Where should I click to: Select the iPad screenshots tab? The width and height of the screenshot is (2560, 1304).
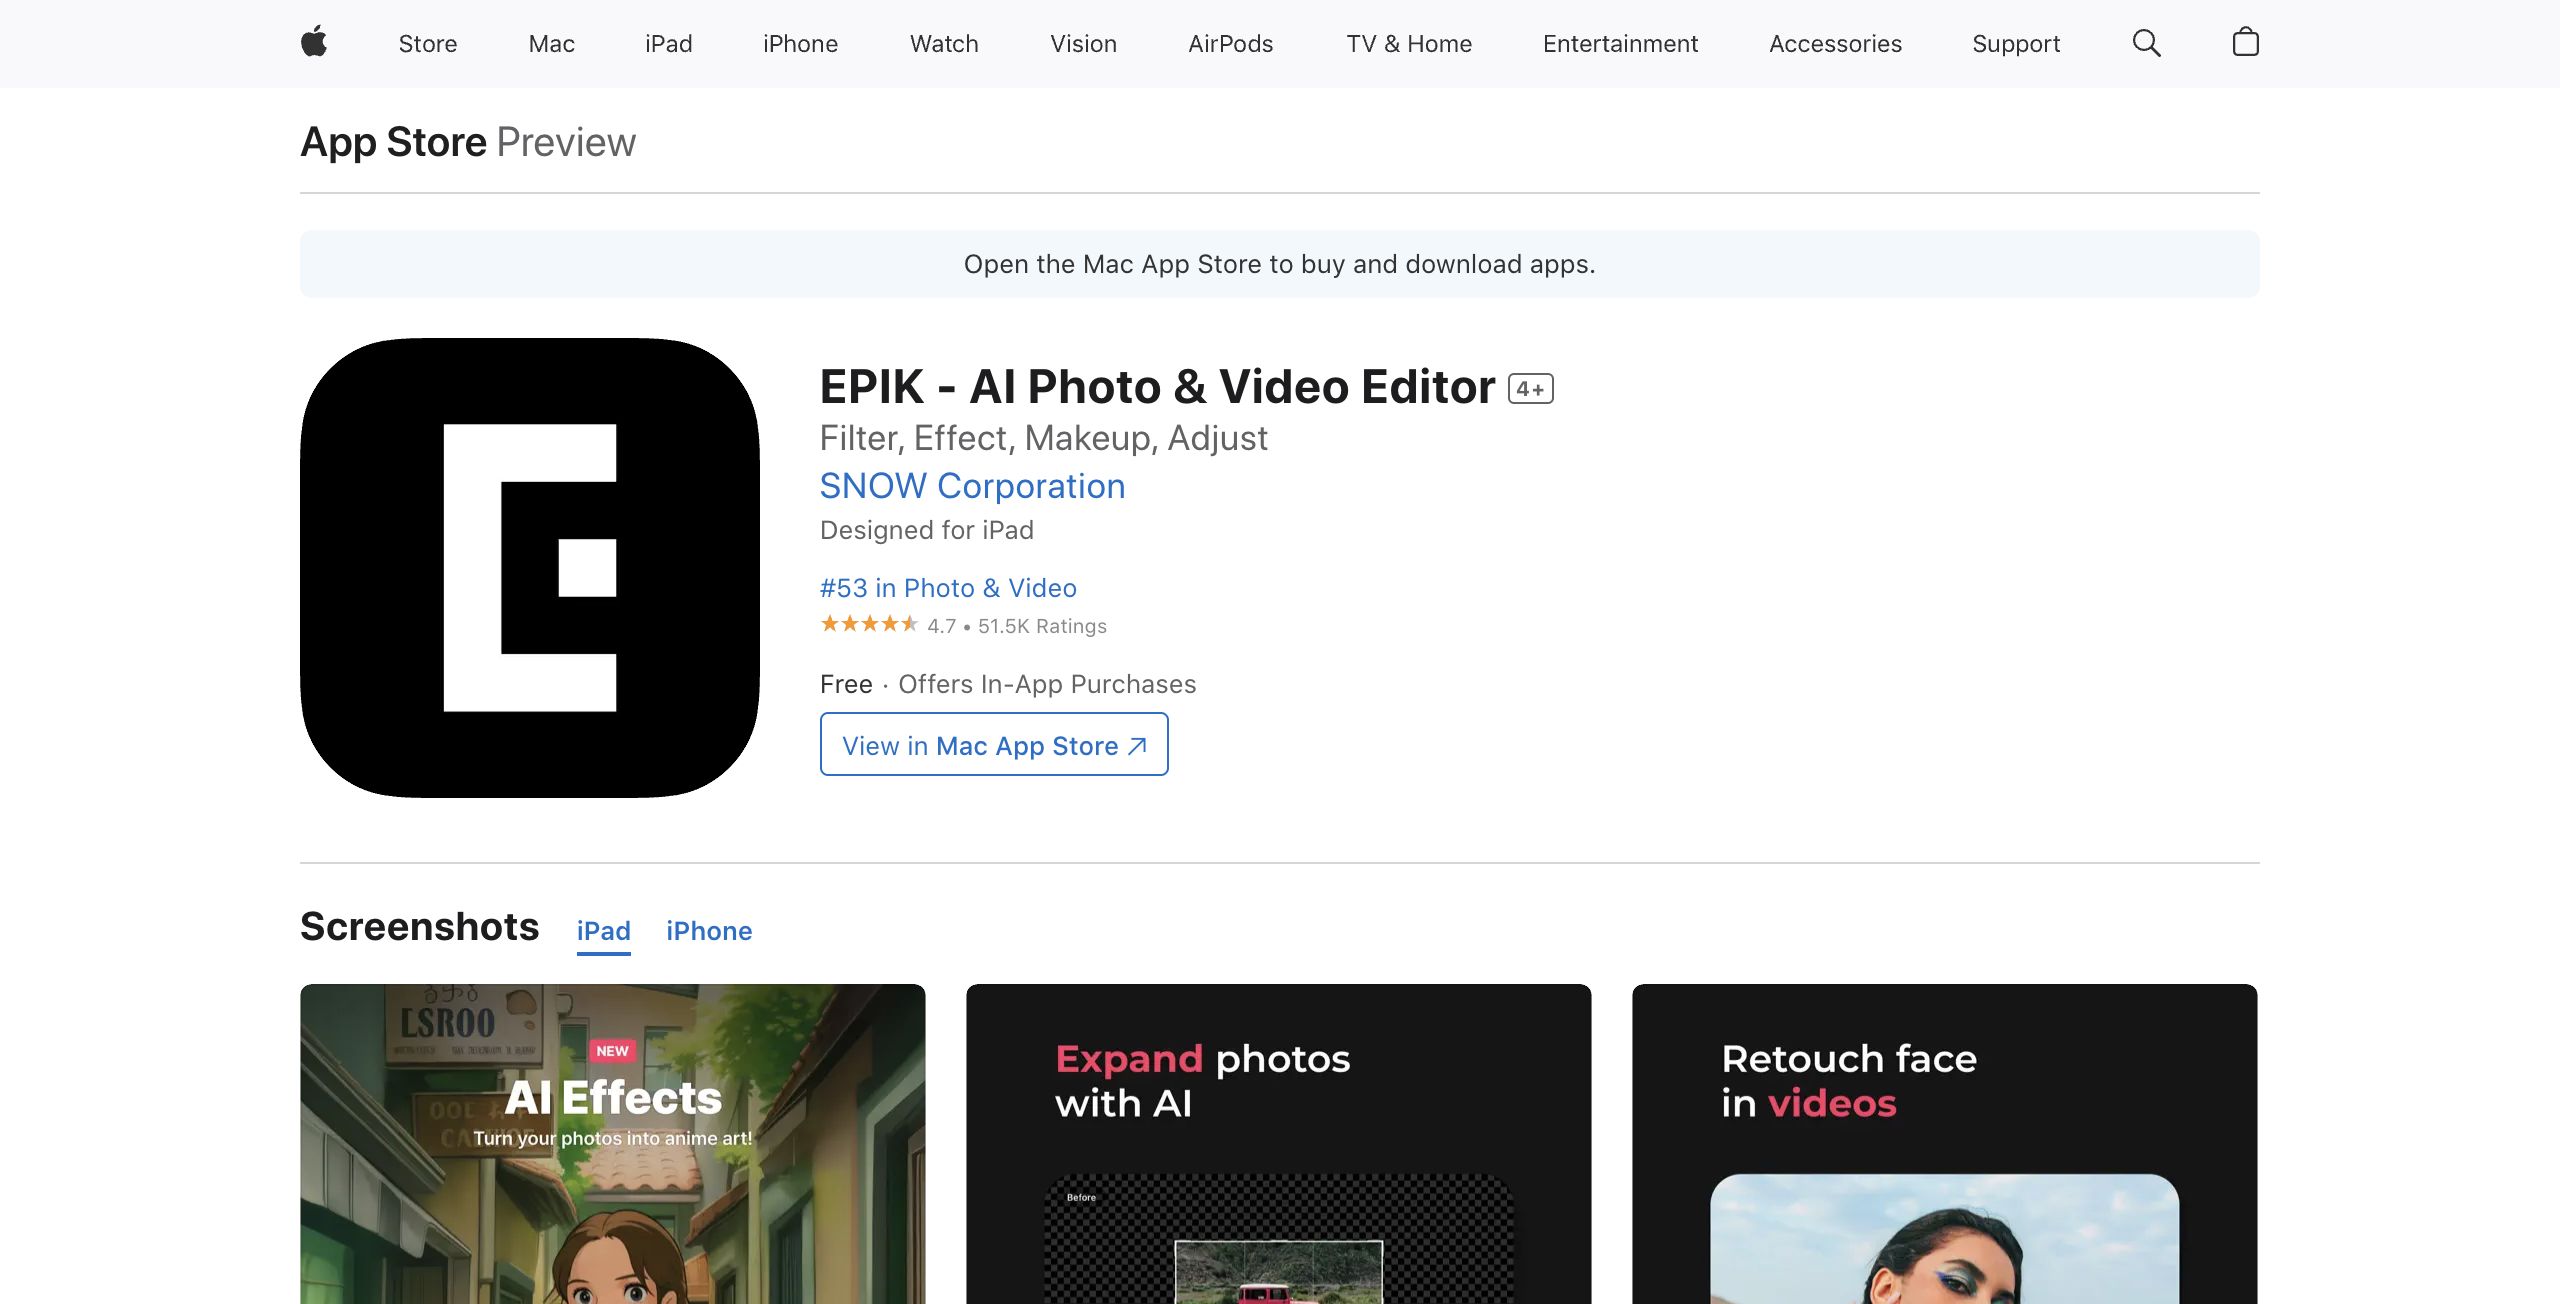pos(603,931)
